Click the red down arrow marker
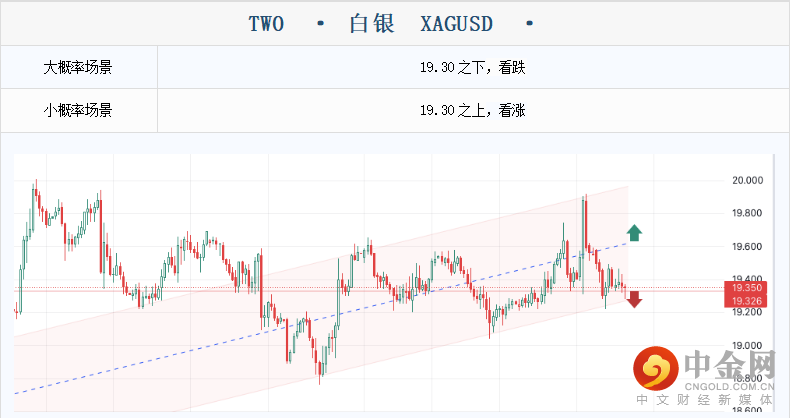 (x=634, y=299)
